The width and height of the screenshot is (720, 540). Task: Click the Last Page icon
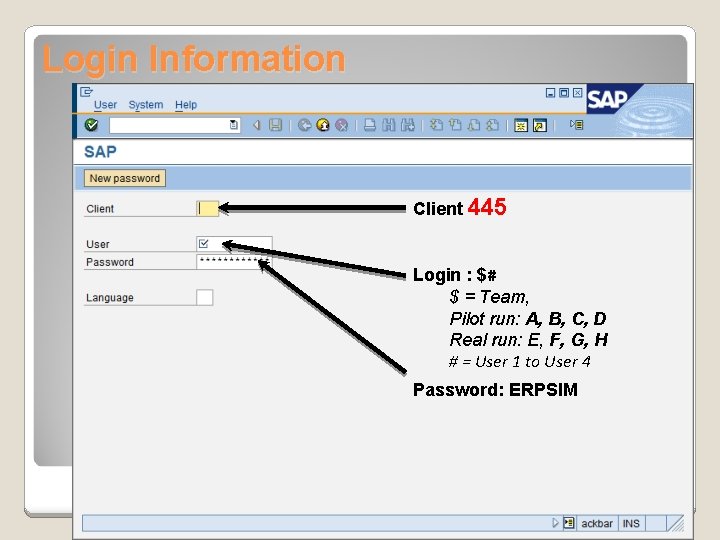(493, 125)
